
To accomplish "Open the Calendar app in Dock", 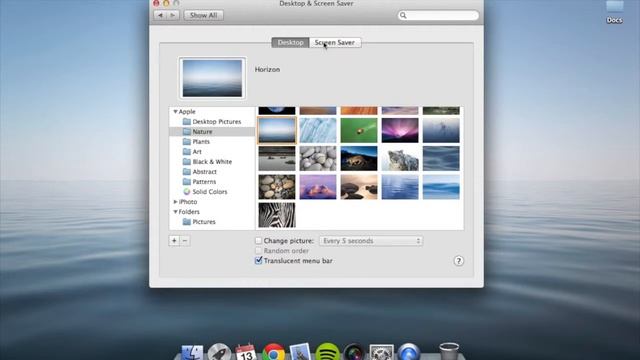I will [x=246, y=352].
